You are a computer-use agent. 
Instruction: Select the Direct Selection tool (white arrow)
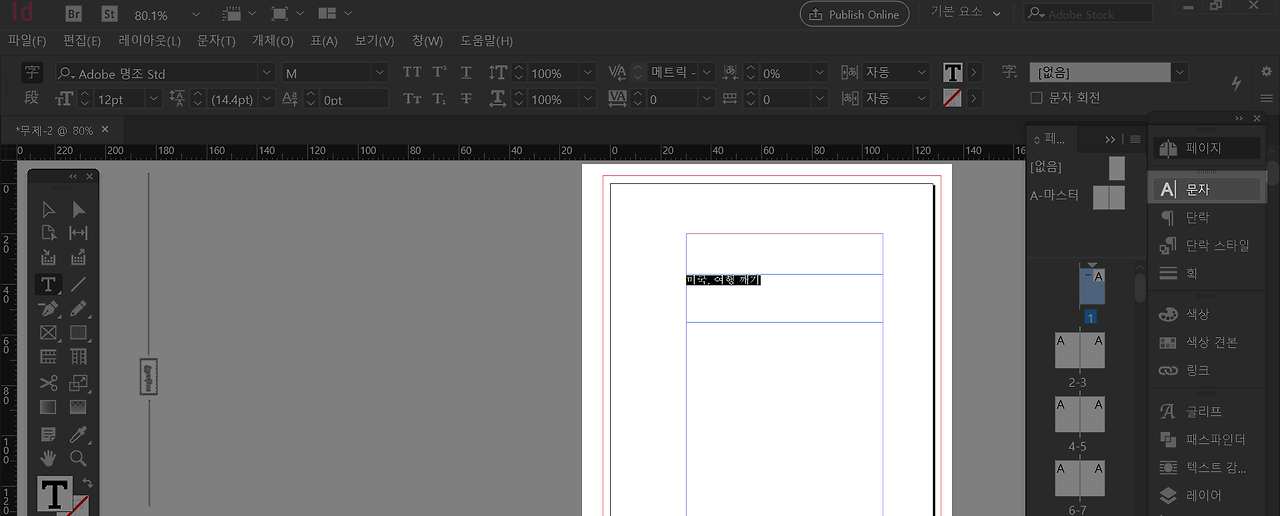(79, 209)
